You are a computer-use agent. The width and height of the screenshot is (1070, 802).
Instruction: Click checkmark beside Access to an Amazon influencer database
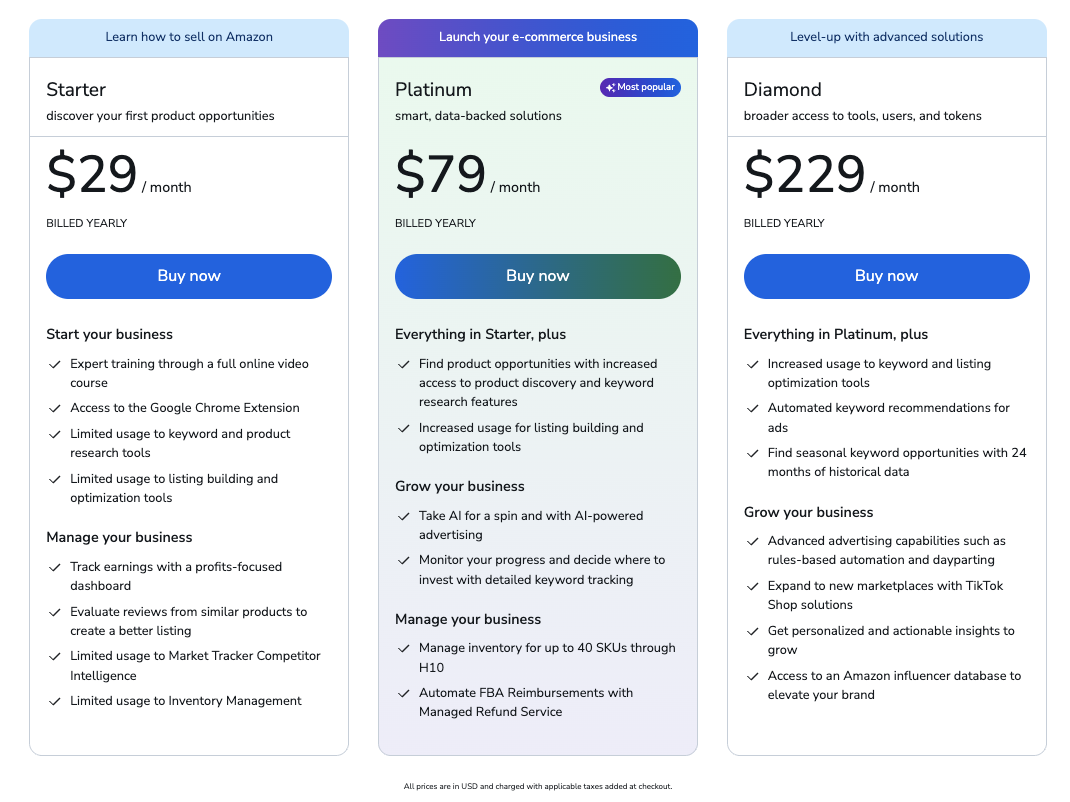click(752, 676)
